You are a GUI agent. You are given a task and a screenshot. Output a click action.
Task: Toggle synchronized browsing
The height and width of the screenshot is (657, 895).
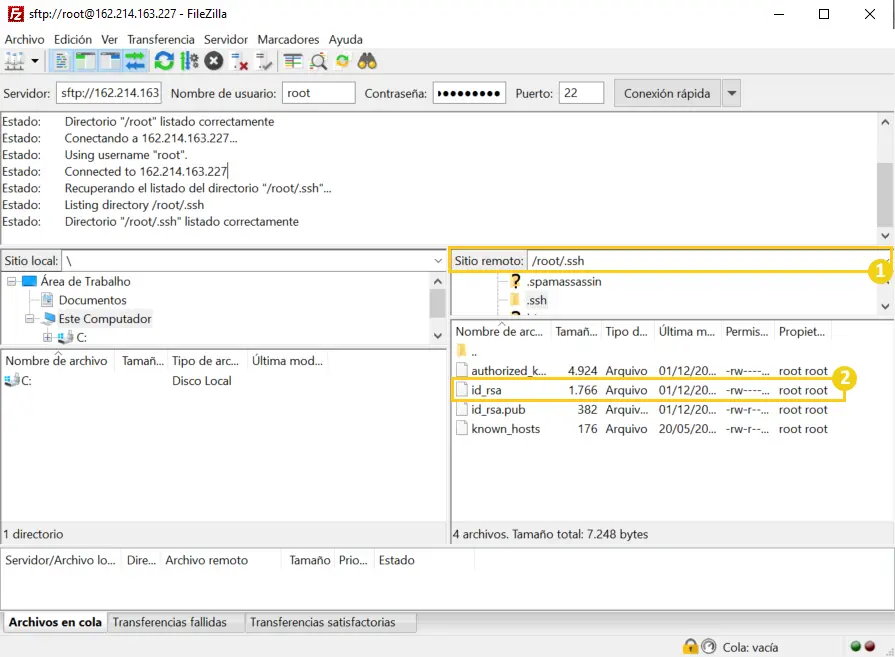tap(342, 61)
